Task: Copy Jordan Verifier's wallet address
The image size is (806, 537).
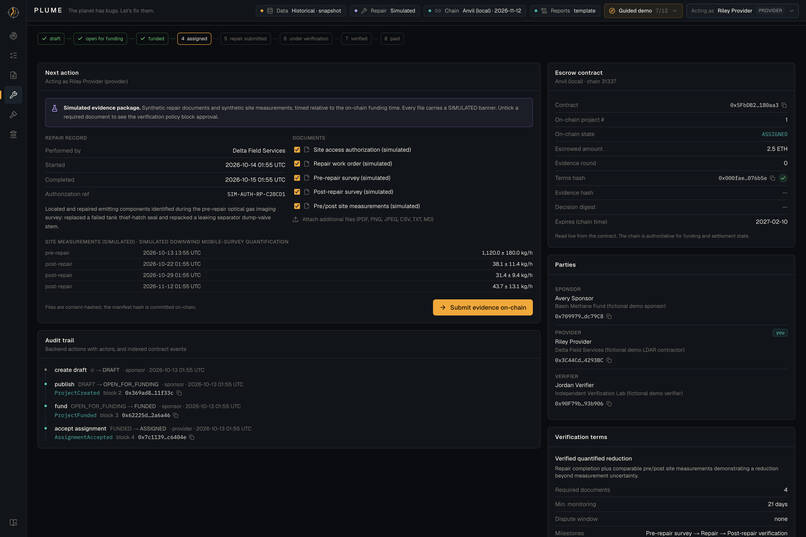Action: click(x=609, y=404)
